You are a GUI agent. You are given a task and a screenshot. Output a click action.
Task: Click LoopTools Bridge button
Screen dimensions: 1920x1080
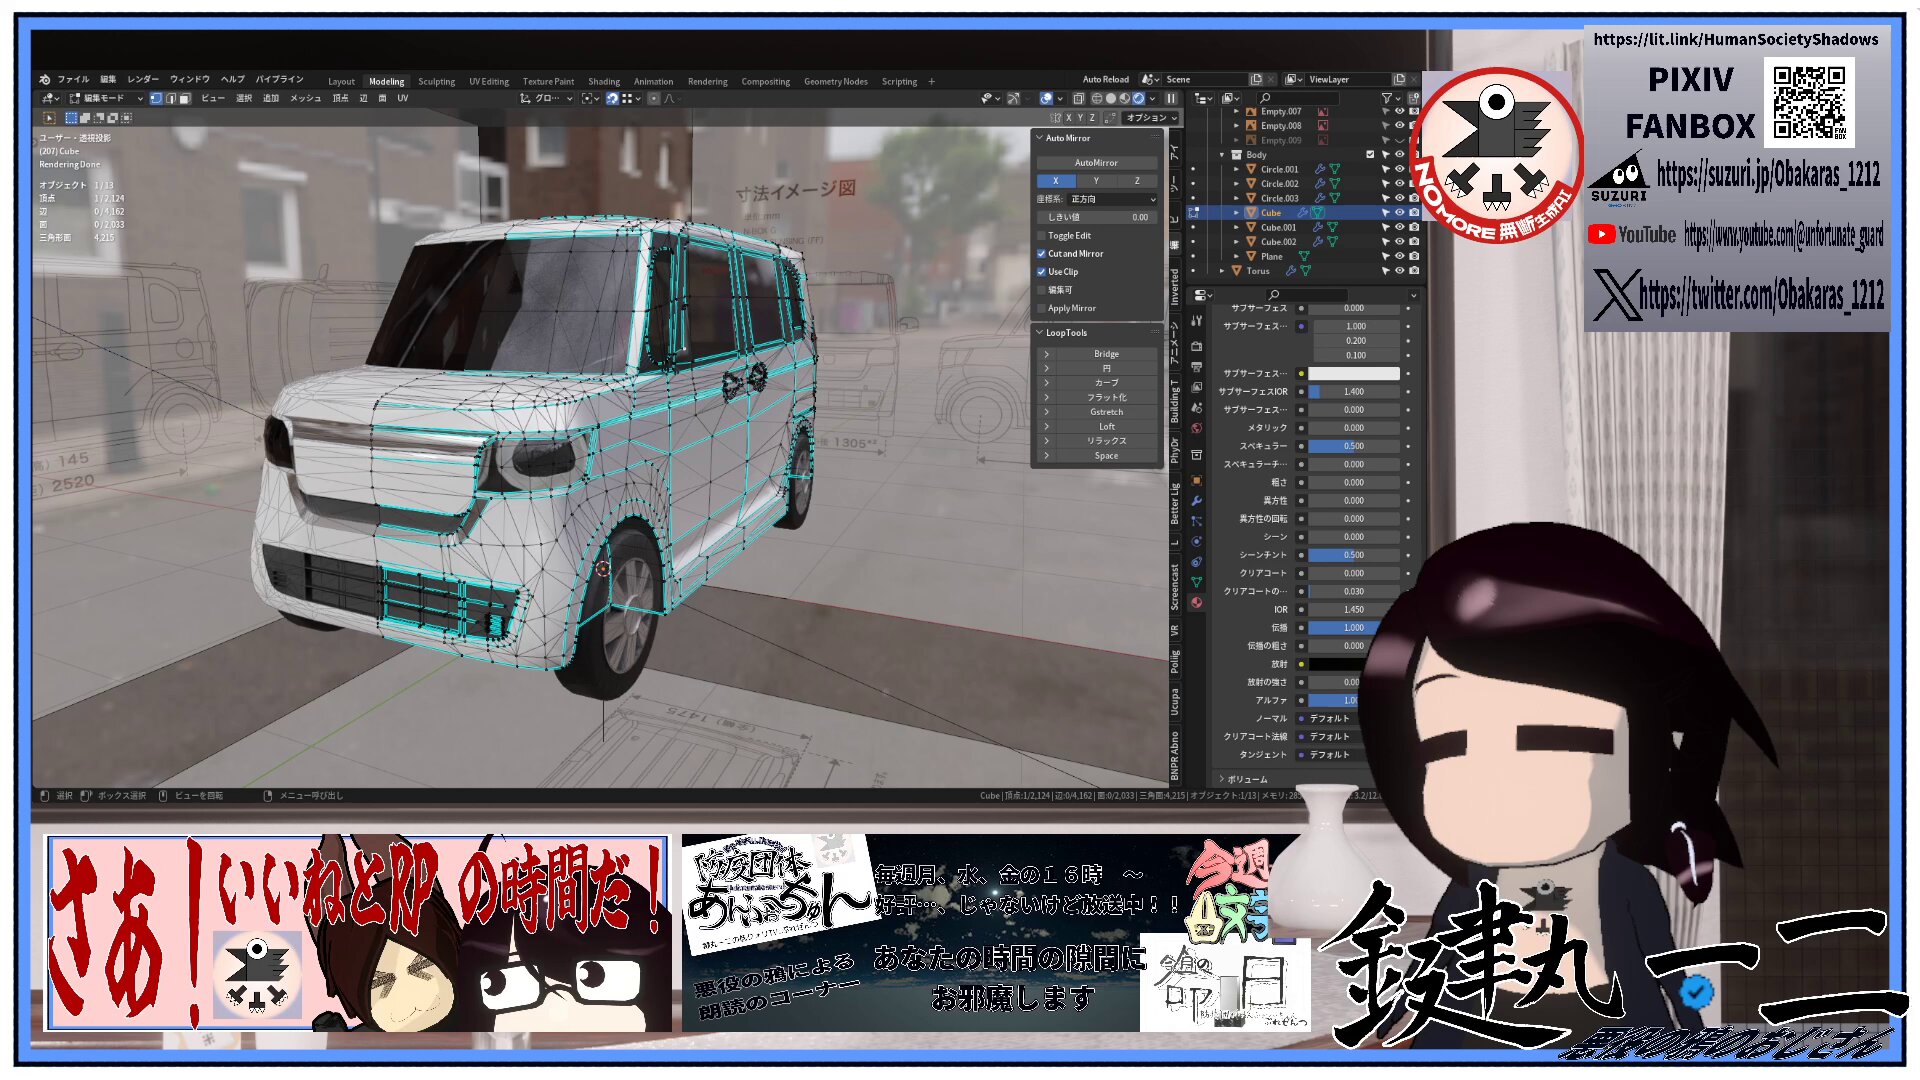(x=1106, y=354)
